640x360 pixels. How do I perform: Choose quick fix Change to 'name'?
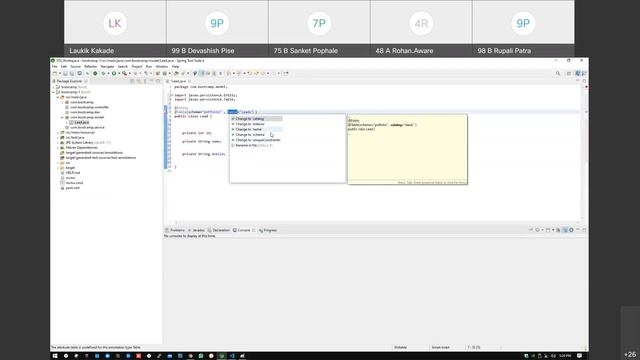[x=256, y=129]
